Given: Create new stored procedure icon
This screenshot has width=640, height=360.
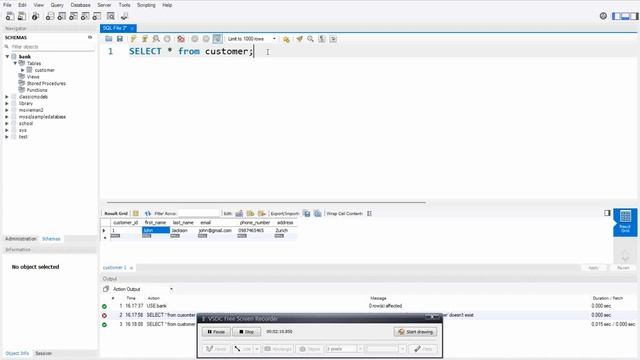Looking at the screenshot, I should pyautogui.click(x=85, y=16).
